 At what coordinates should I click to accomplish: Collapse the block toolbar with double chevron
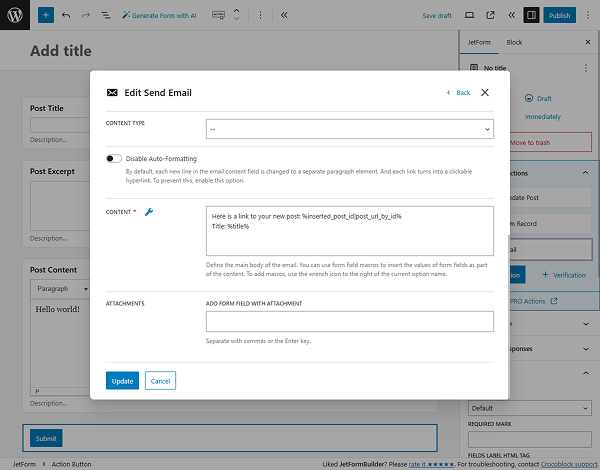click(x=284, y=15)
